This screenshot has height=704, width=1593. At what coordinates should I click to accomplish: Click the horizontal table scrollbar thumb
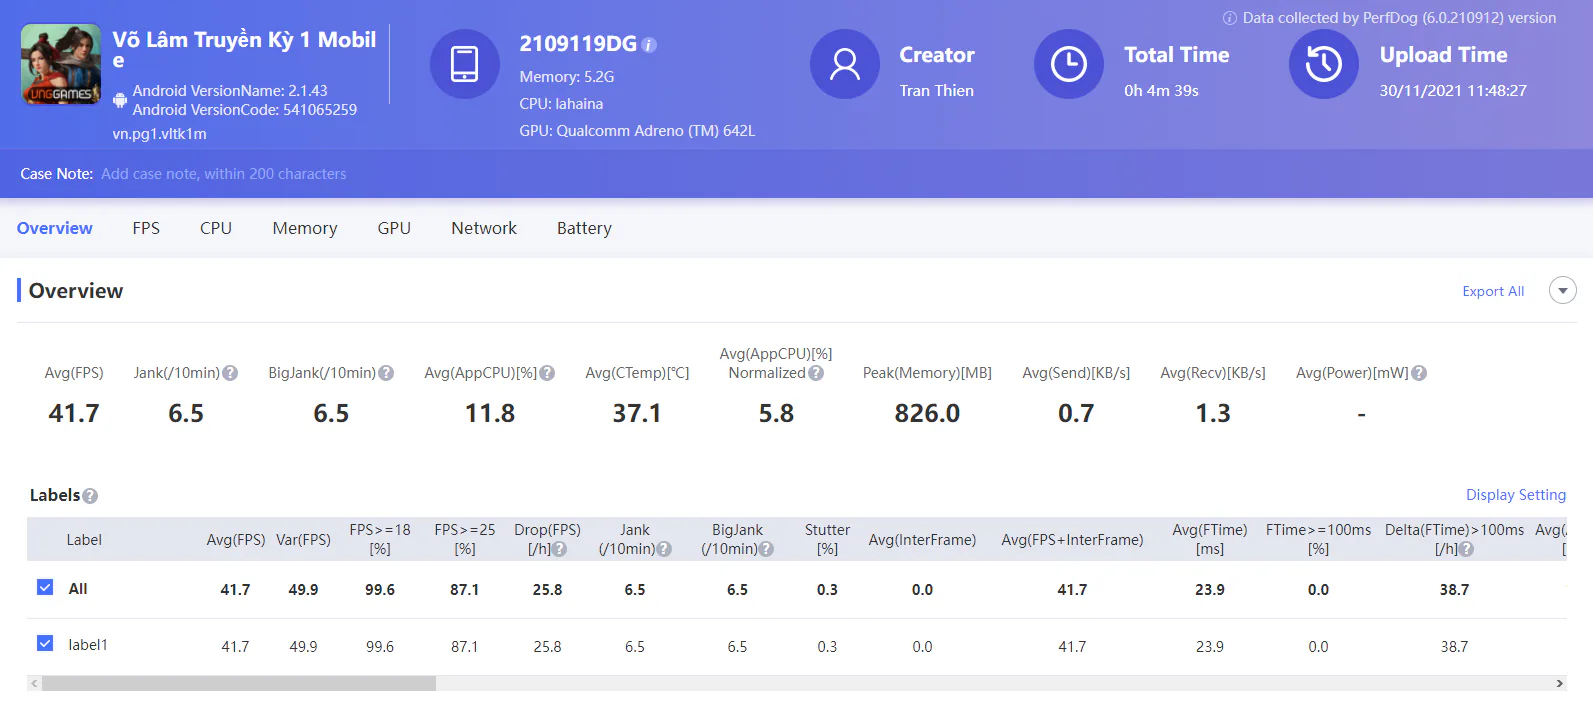point(239,683)
